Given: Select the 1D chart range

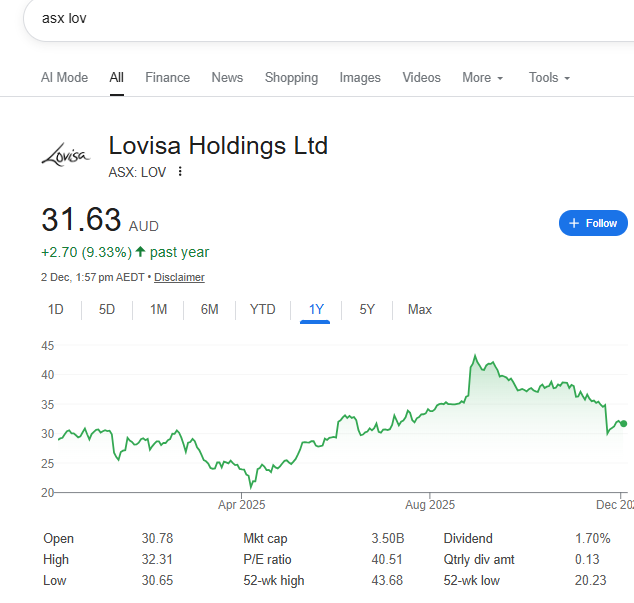Looking at the screenshot, I should coord(56,309).
